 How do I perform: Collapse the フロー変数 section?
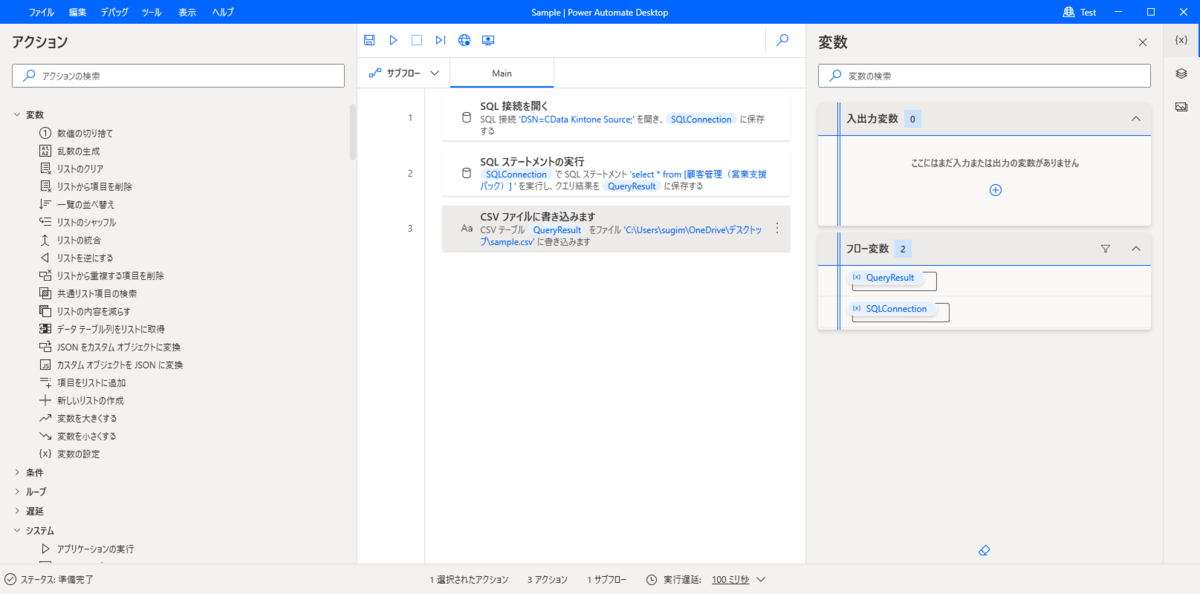pyautogui.click(x=1136, y=249)
